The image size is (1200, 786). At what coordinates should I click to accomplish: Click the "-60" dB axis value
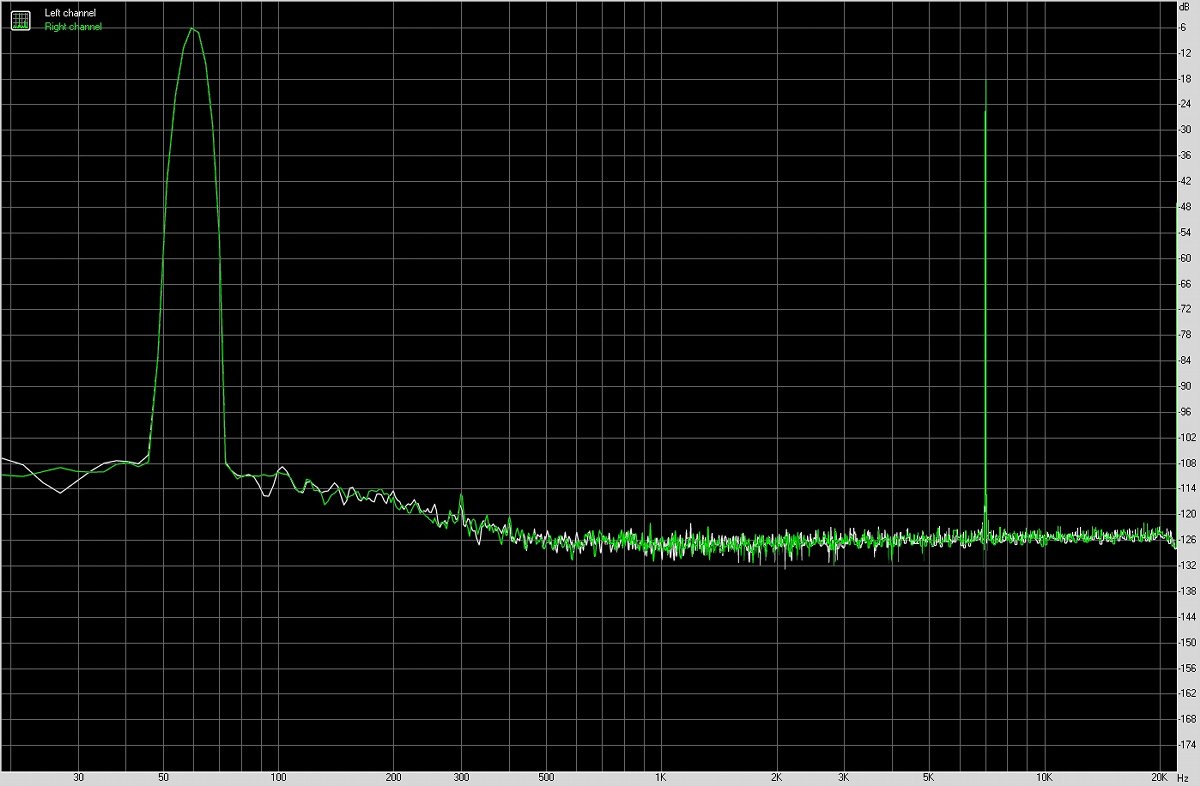pos(1185,258)
